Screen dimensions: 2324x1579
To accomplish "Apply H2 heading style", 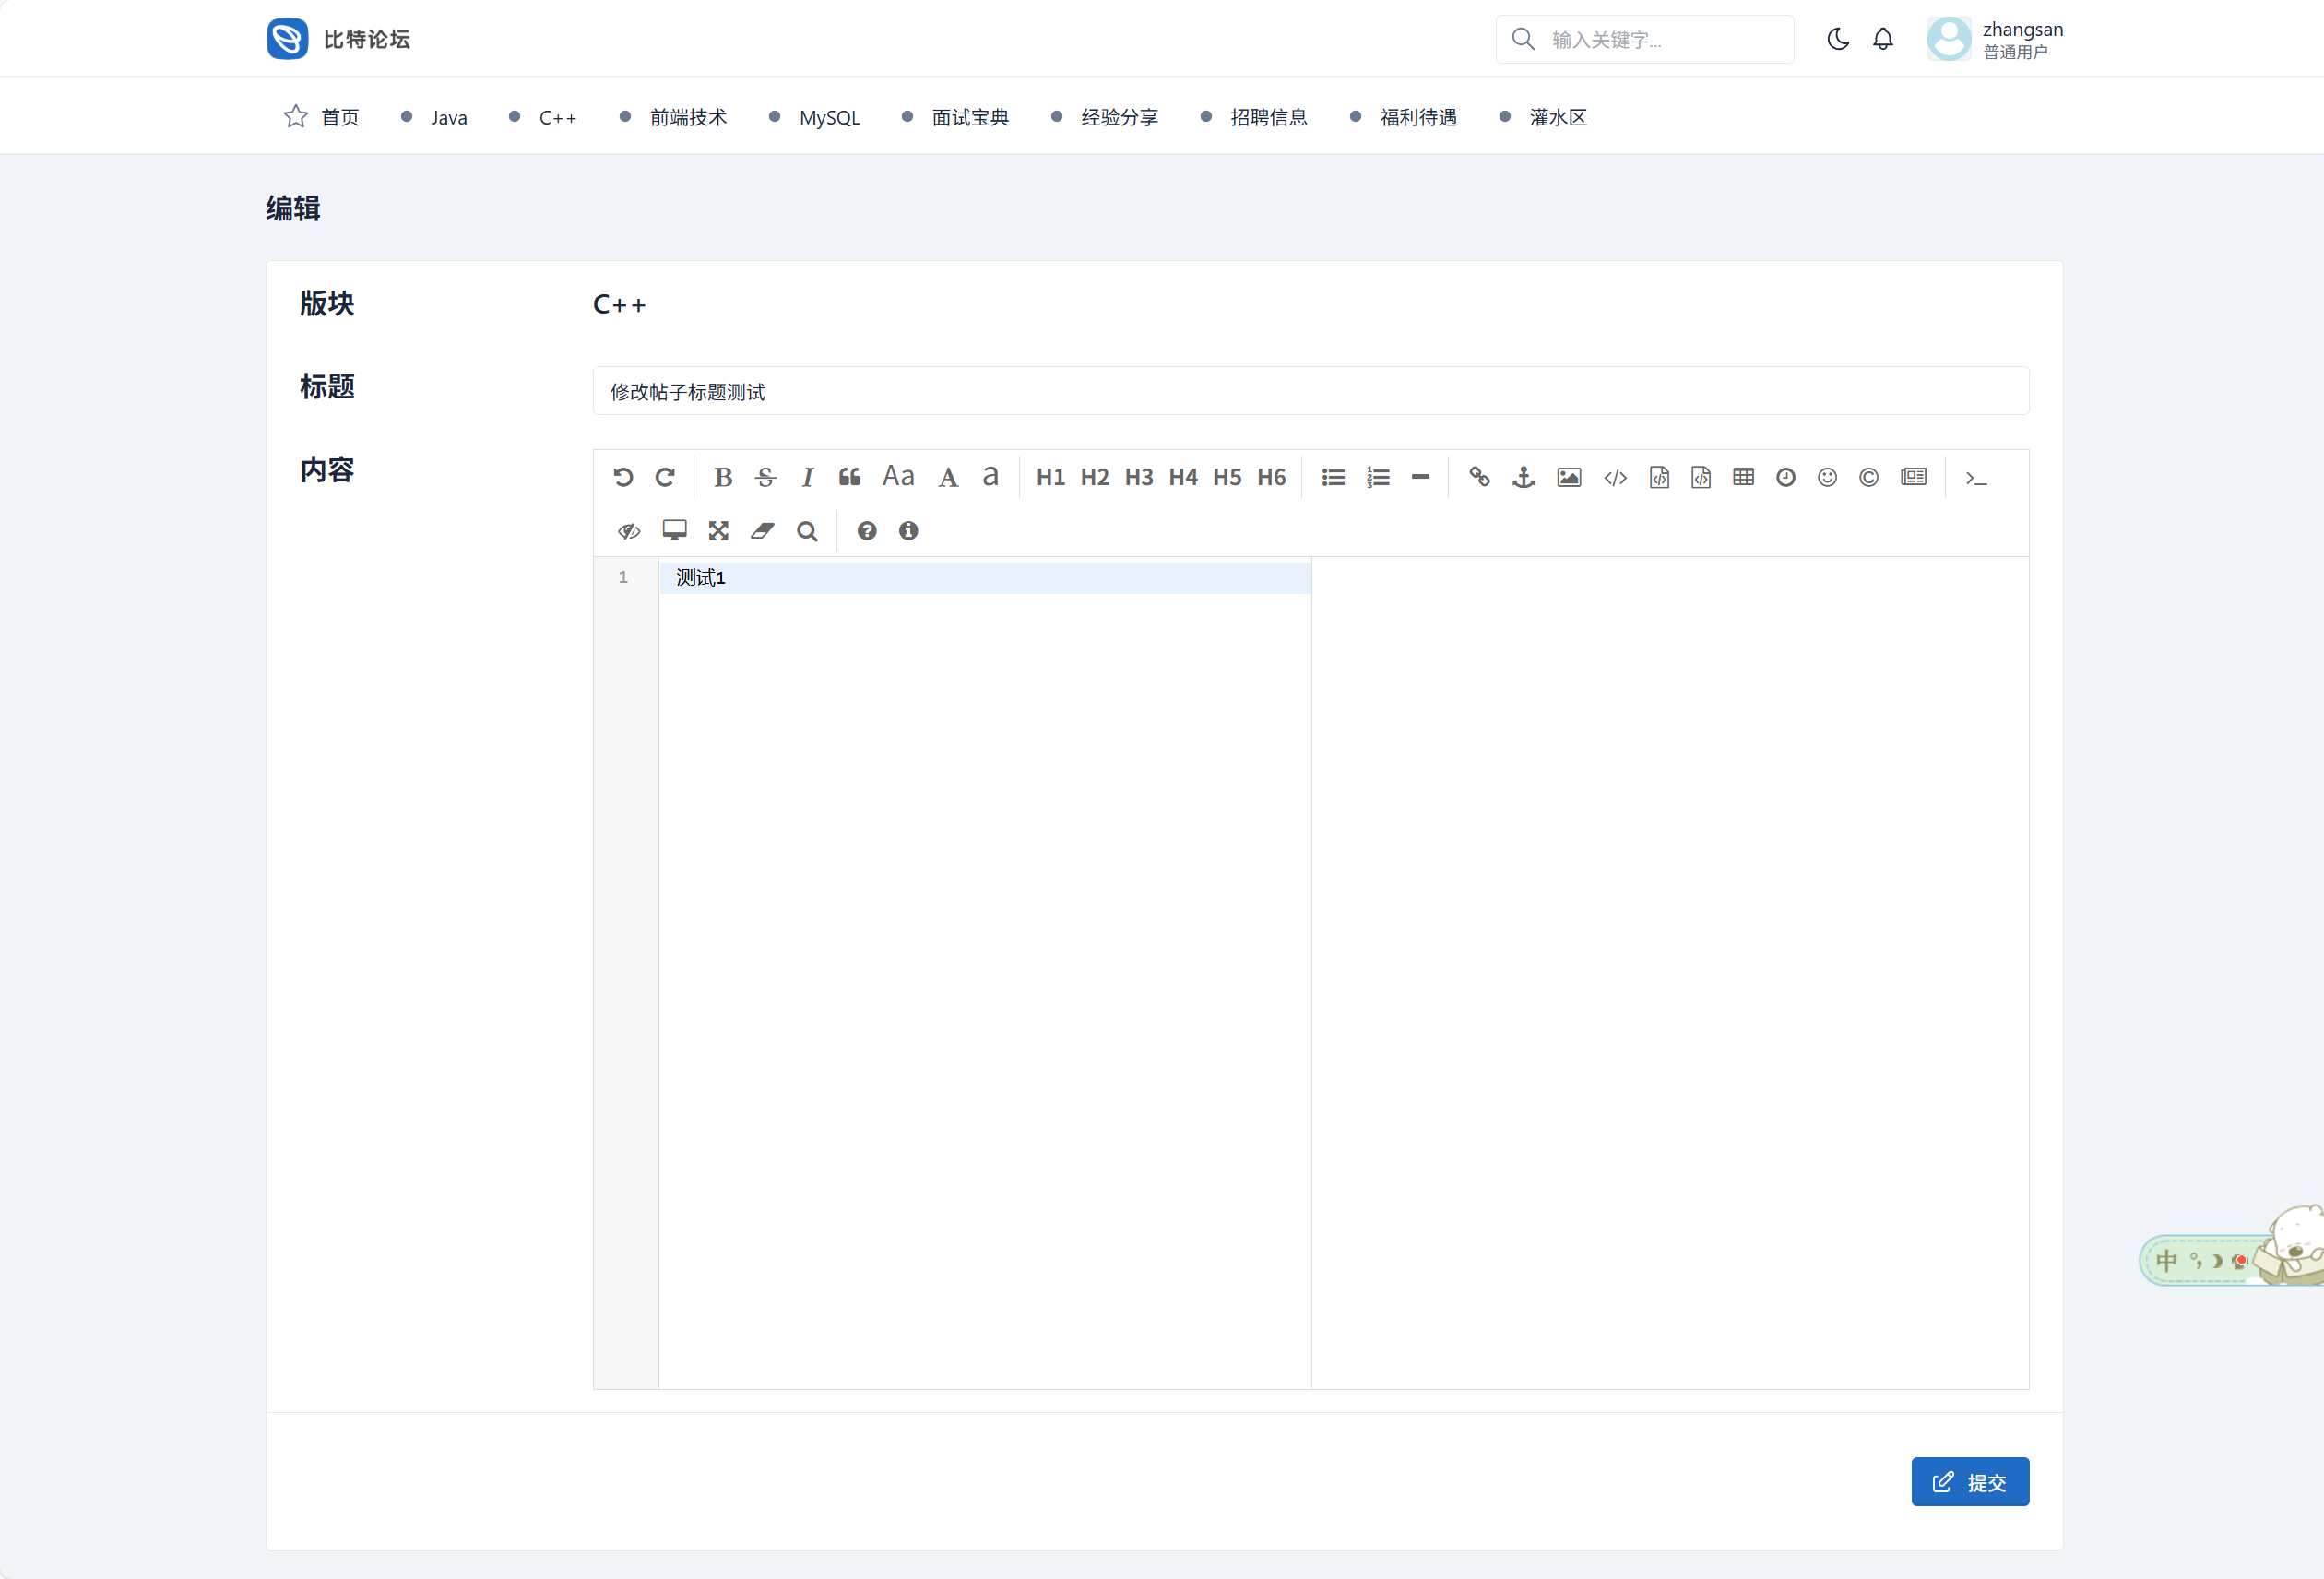I will pyautogui.click(x=1094, y=477).
